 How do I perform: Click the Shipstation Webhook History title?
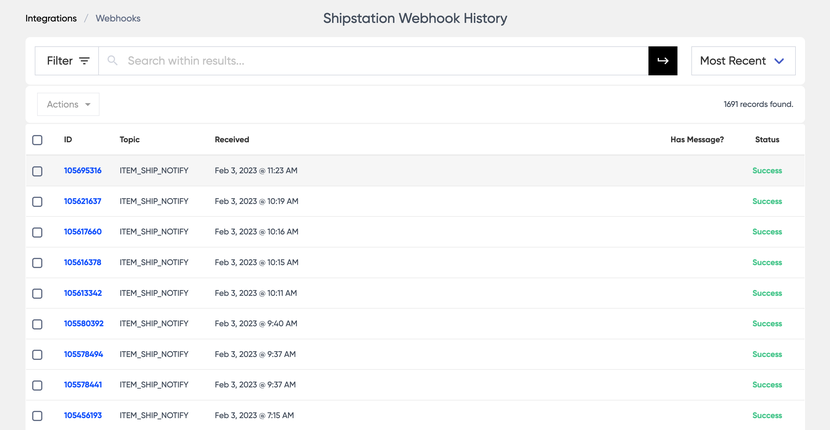415,19
